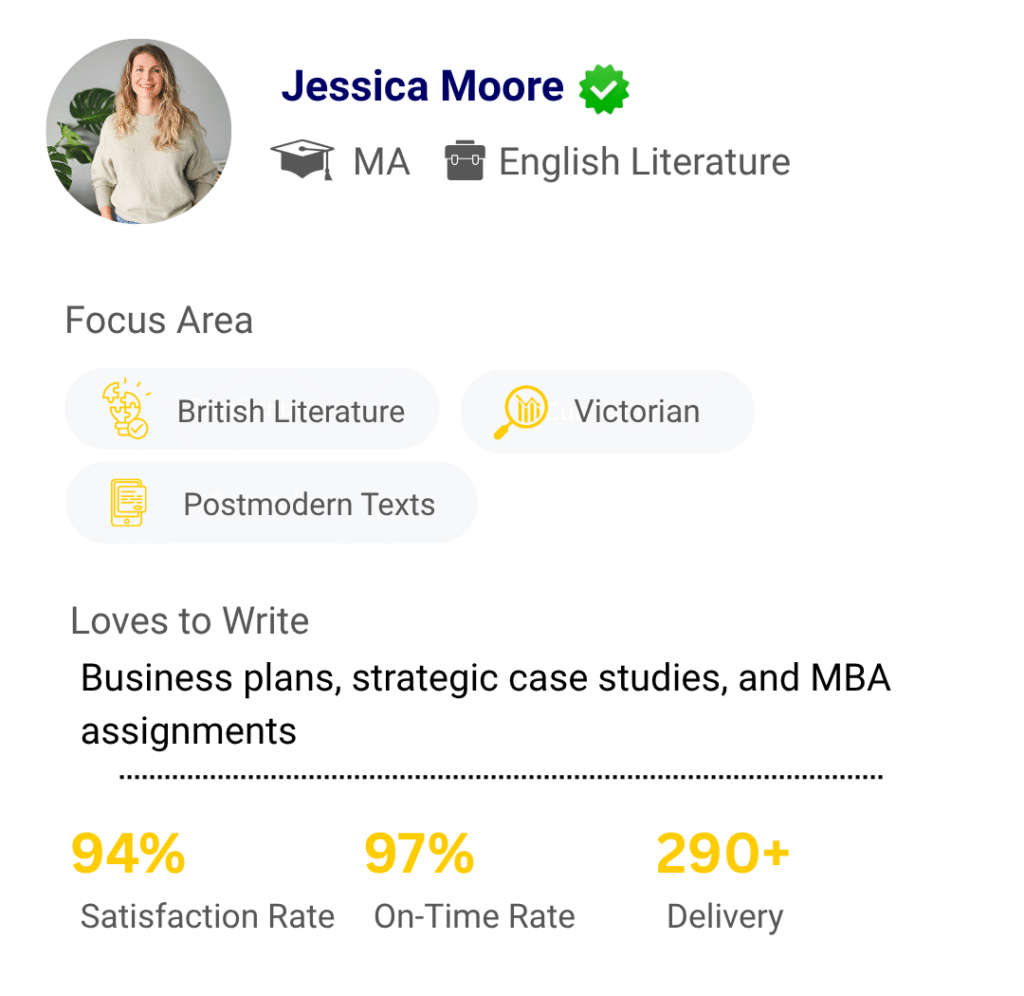Open Jessica Moore's profile photo
Image resolution: width=1024 pixels, height=996 pixels.
tap(139, 131)
